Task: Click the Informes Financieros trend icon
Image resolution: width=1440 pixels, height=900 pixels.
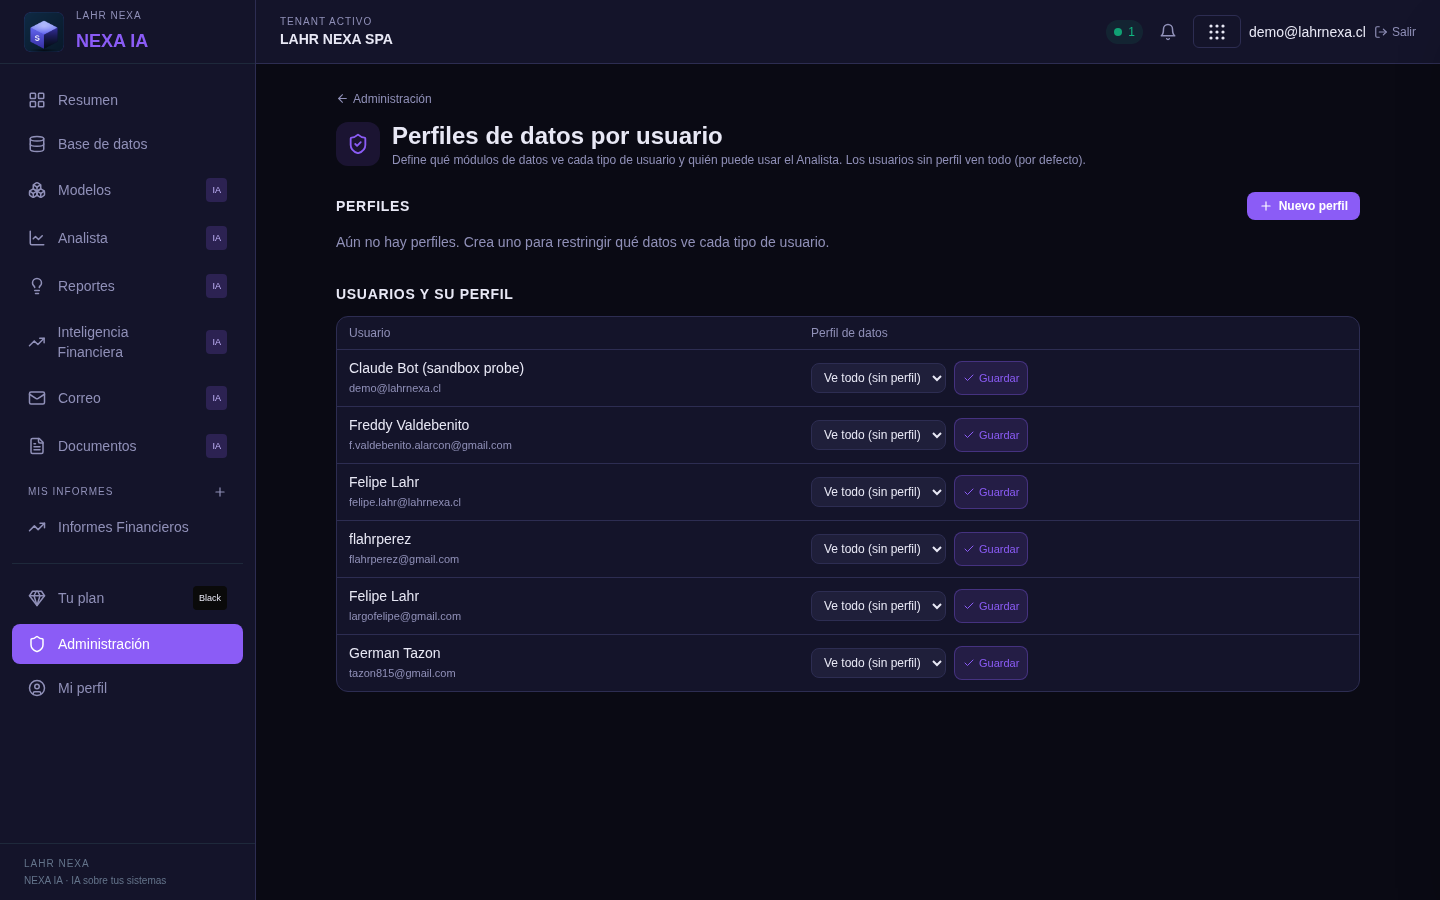Action: coord(37,527)
